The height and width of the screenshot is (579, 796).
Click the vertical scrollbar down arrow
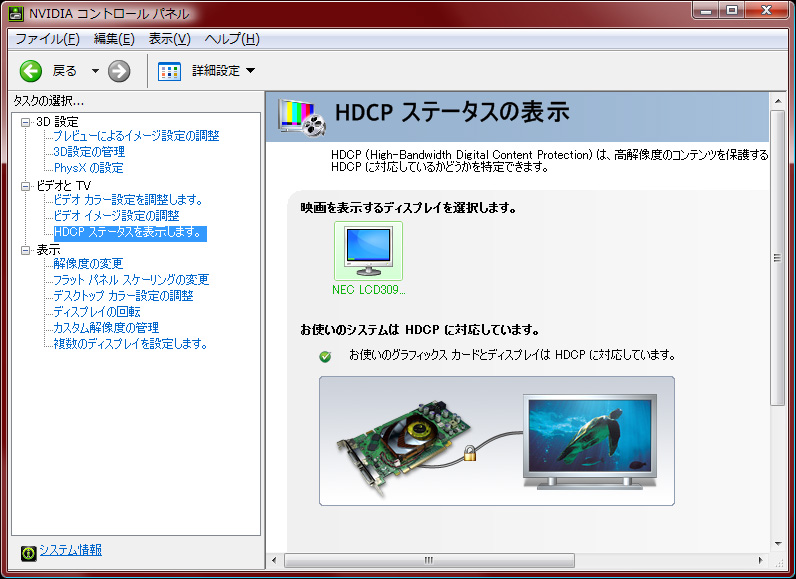[777, 544]
